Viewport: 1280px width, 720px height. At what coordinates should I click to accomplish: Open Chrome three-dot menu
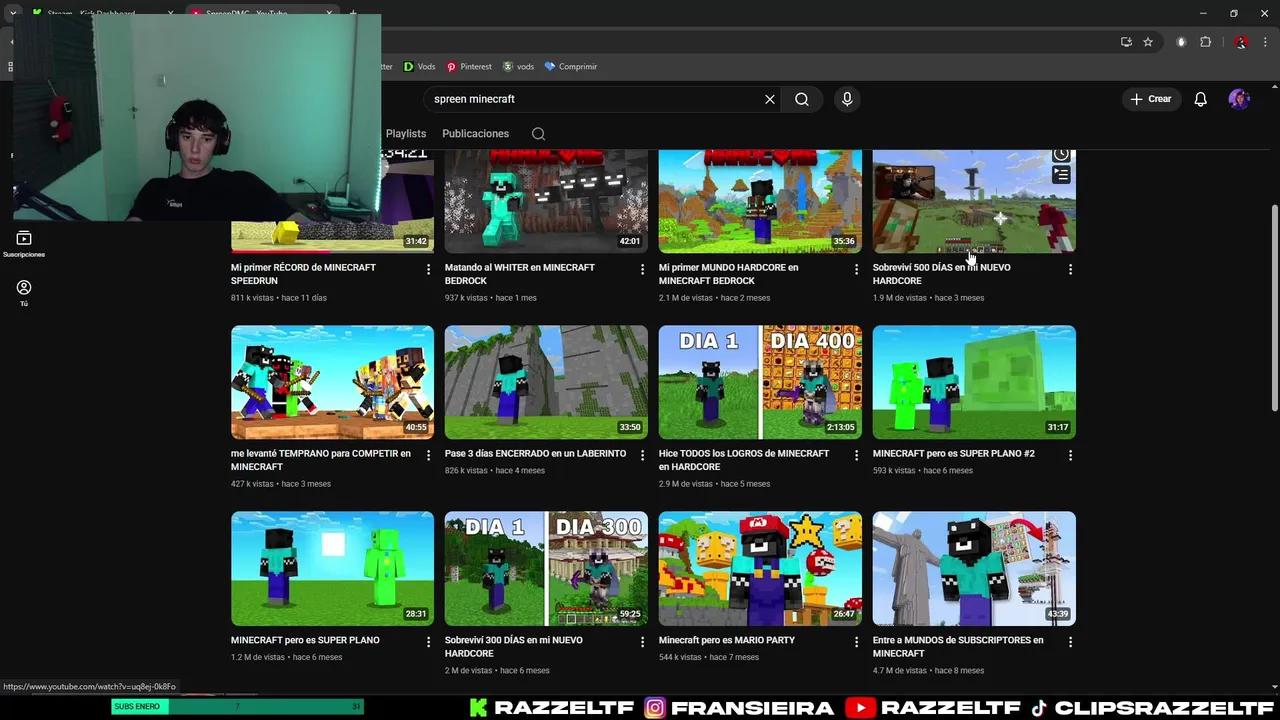1266,42
